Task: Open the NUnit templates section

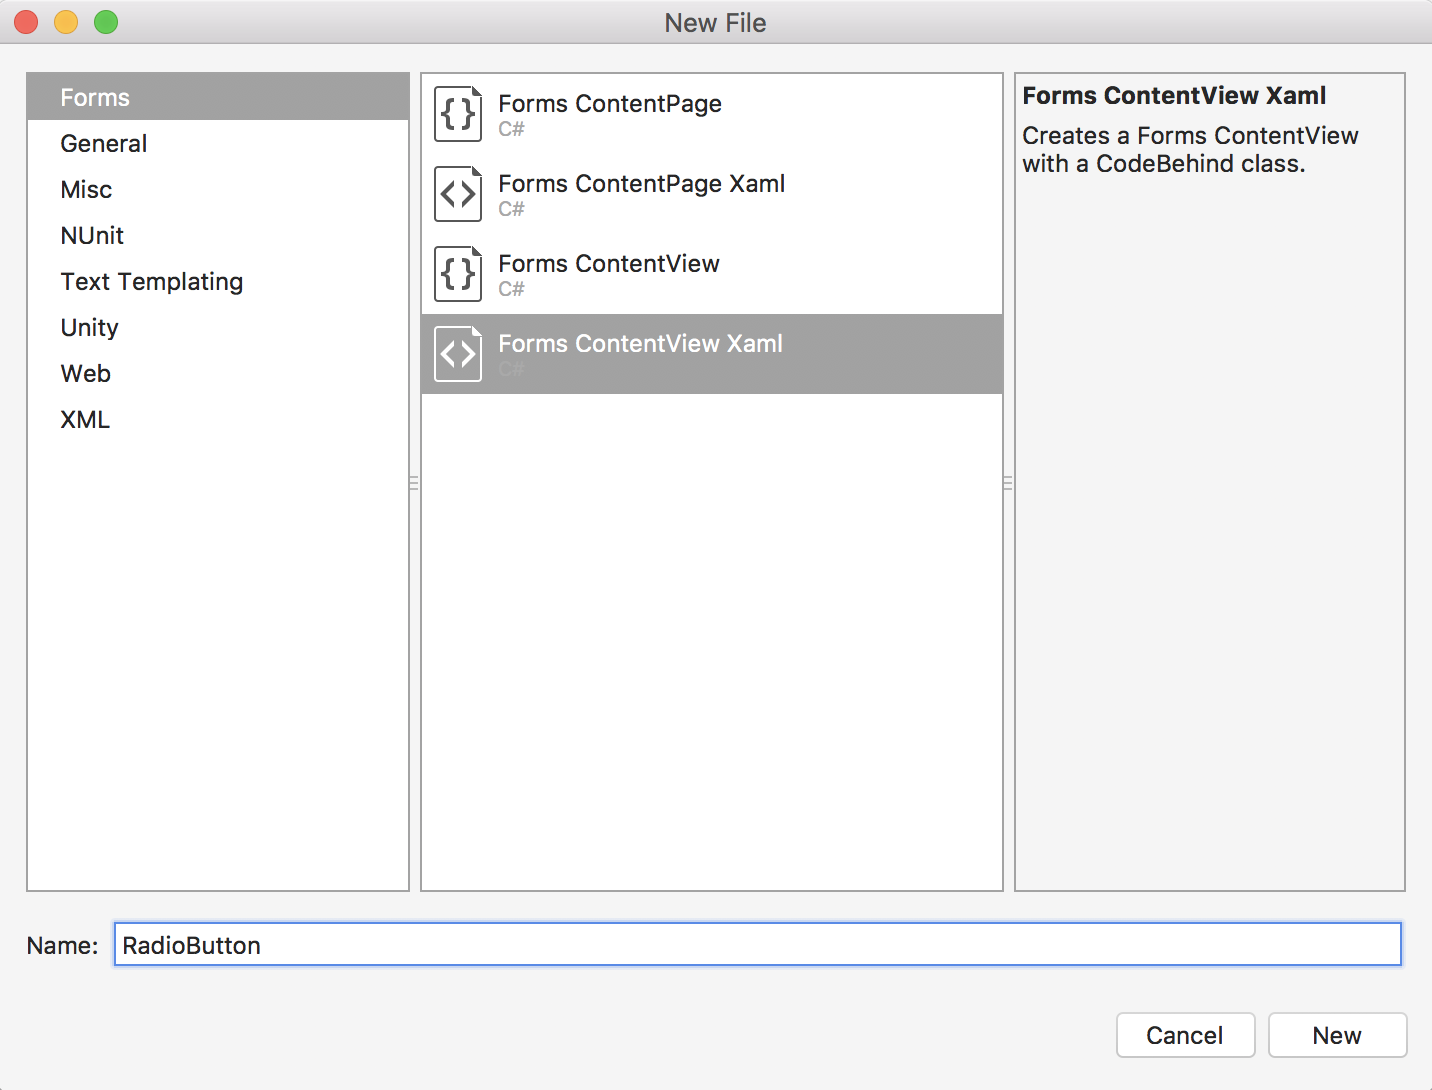Action: click(92, 235)
